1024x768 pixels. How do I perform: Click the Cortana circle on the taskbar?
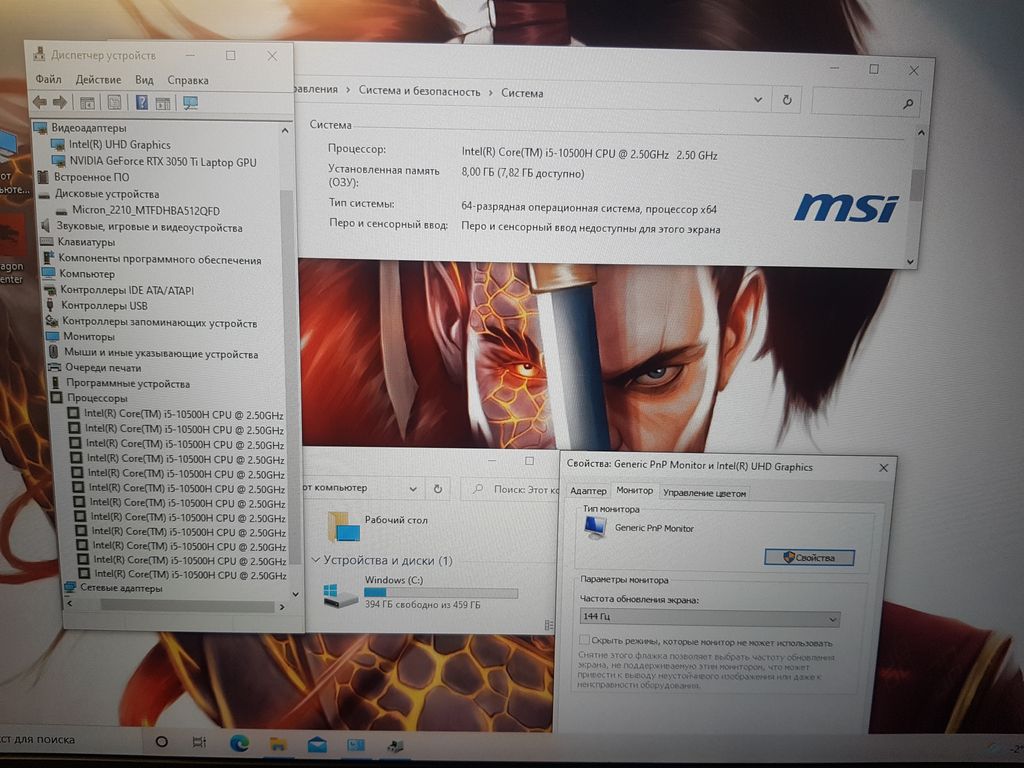tap(161, 741)
